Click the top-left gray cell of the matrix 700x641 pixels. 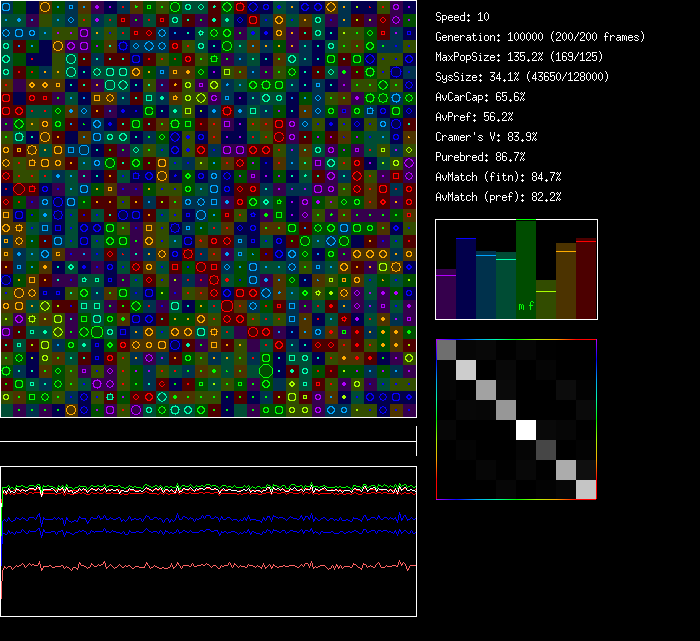point(446,349)
